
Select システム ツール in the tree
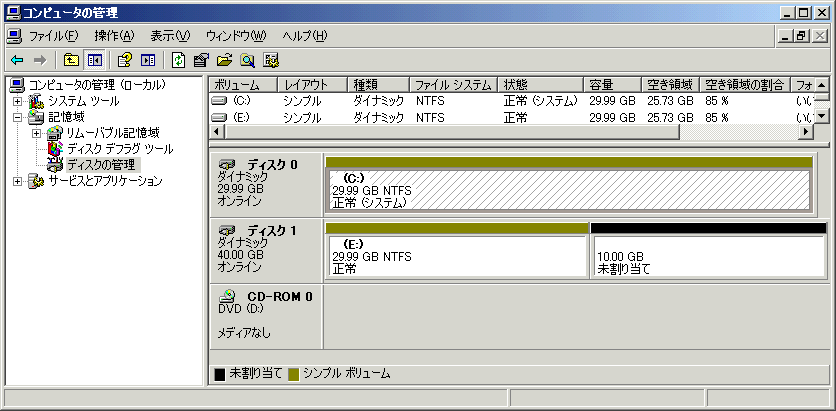click(84, 101)
